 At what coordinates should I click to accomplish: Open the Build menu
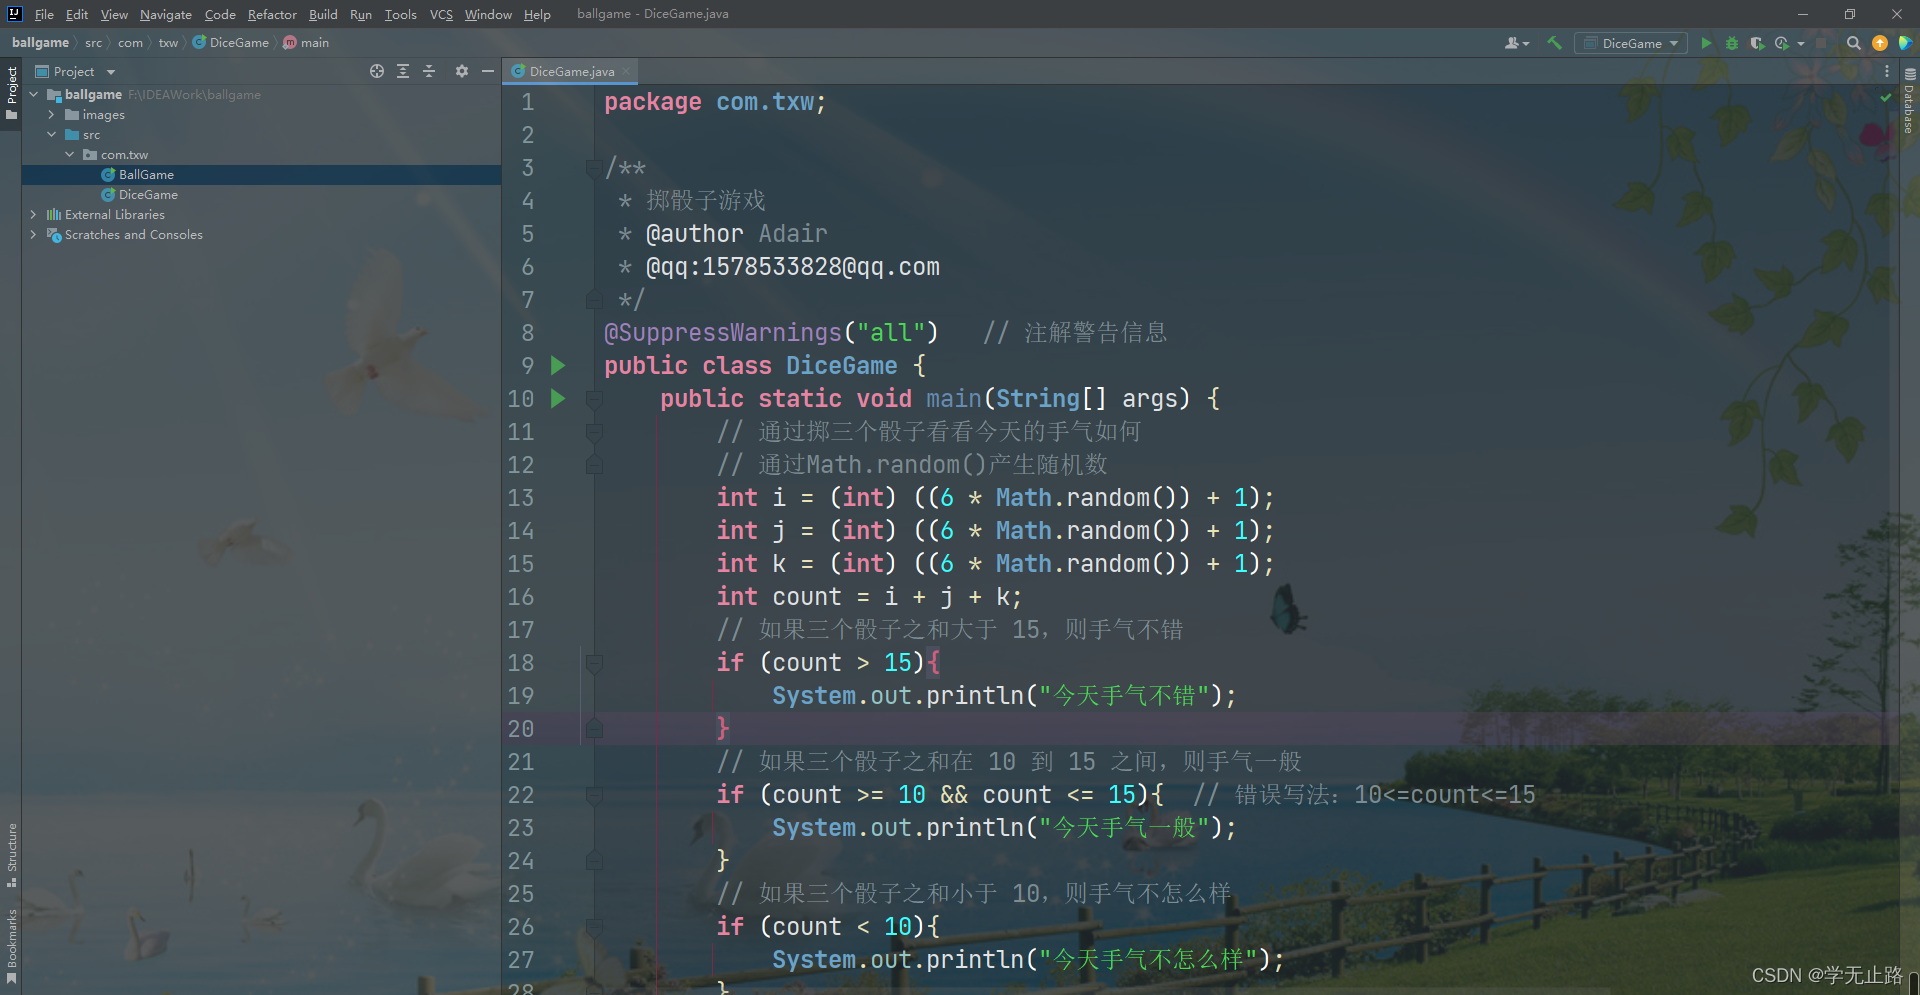tap(323, 14)
